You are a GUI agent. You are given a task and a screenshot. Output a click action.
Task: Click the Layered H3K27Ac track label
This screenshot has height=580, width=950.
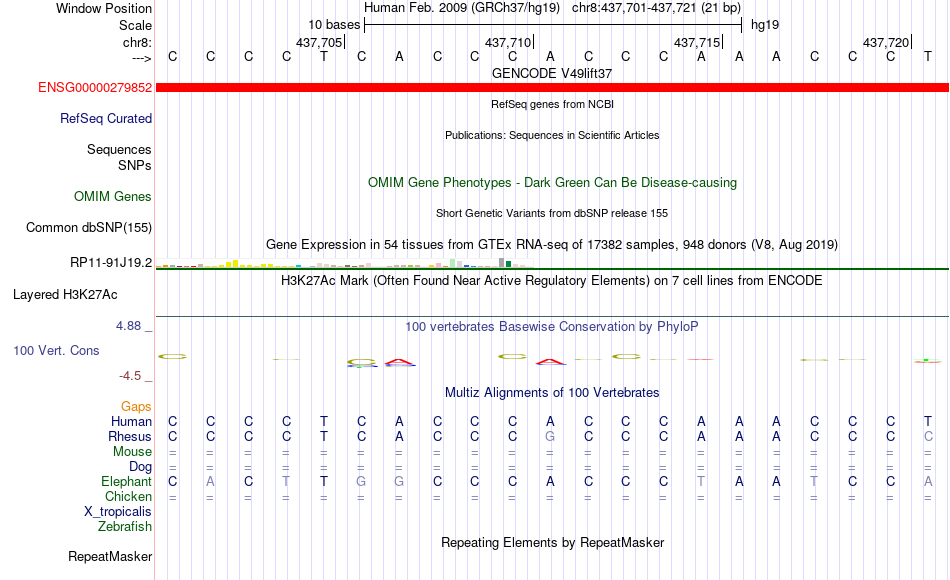click(x=65, y=295)
